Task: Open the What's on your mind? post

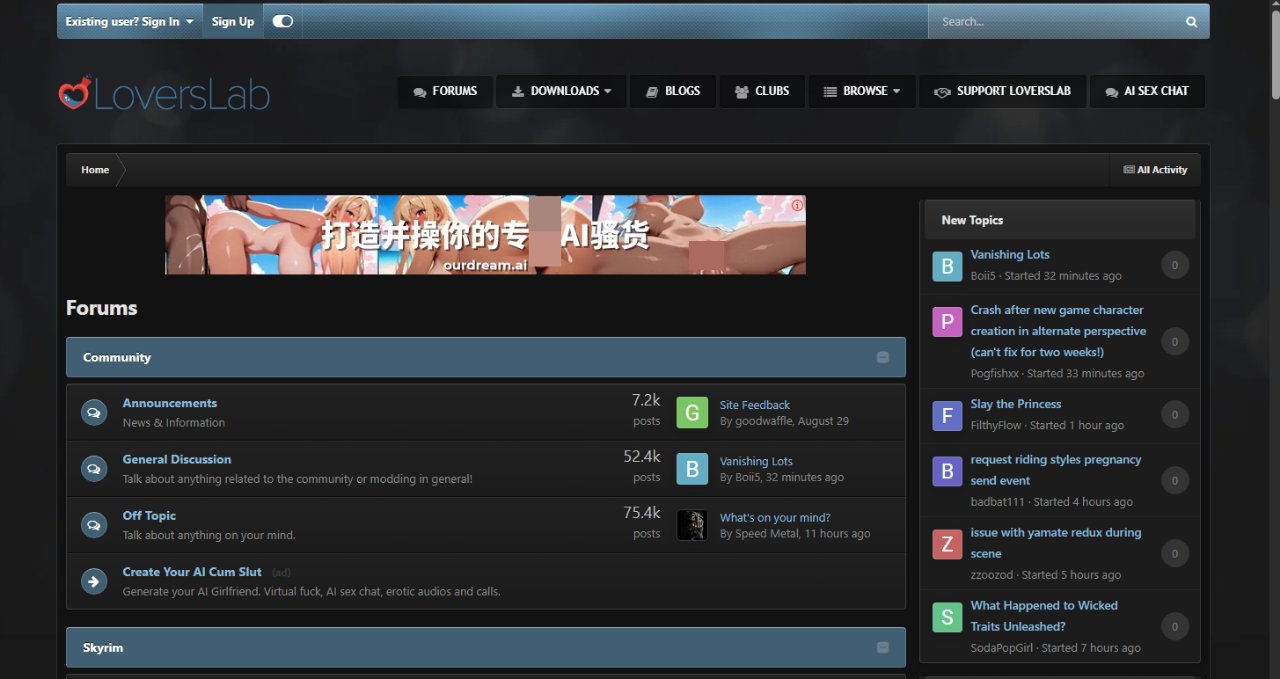Action: point(775,518)
